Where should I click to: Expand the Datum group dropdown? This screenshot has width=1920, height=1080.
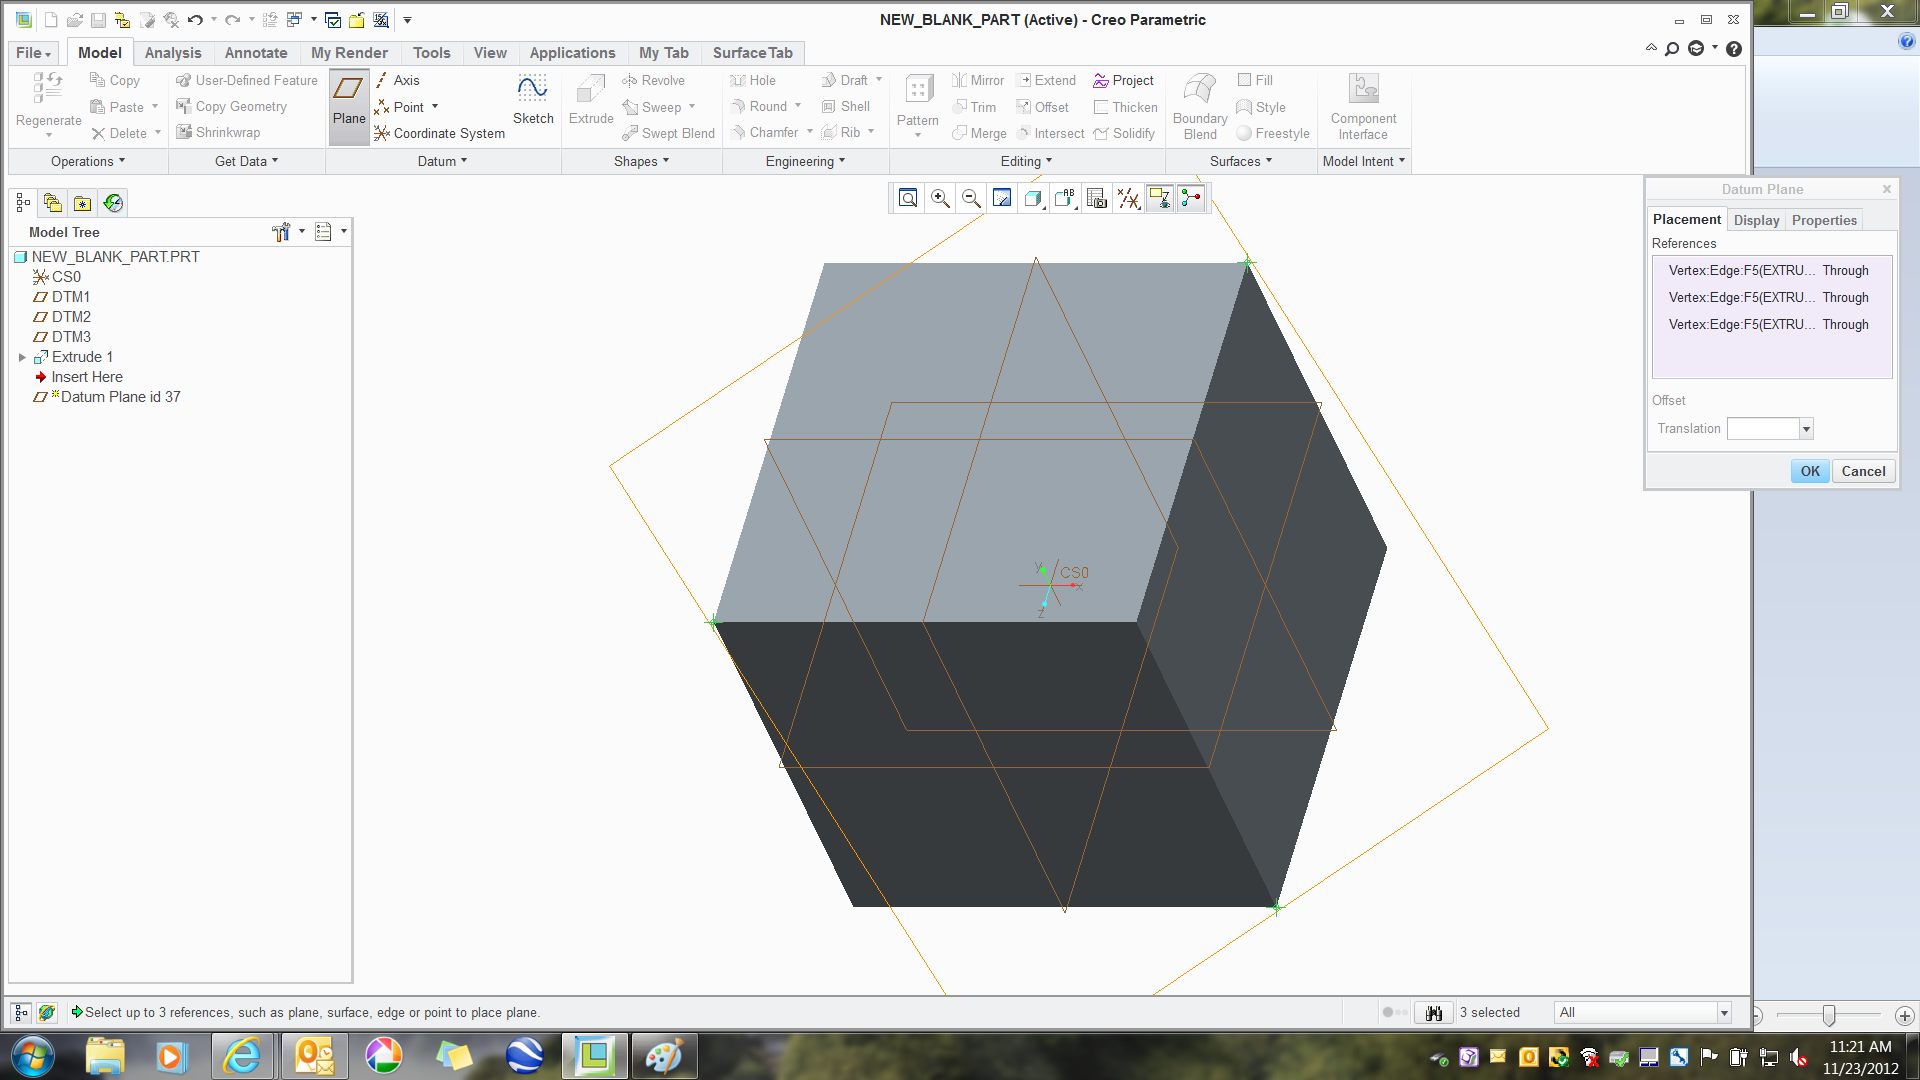442,161
